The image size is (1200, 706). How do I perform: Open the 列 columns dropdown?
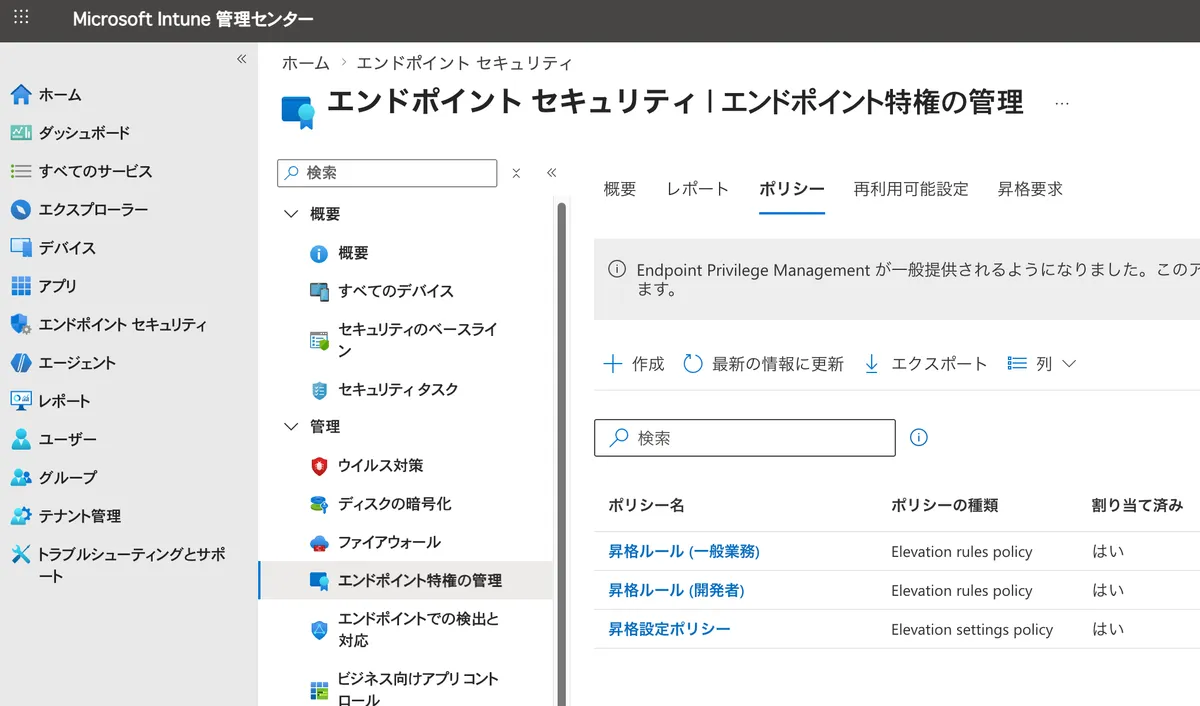[x=1042, y=364]
